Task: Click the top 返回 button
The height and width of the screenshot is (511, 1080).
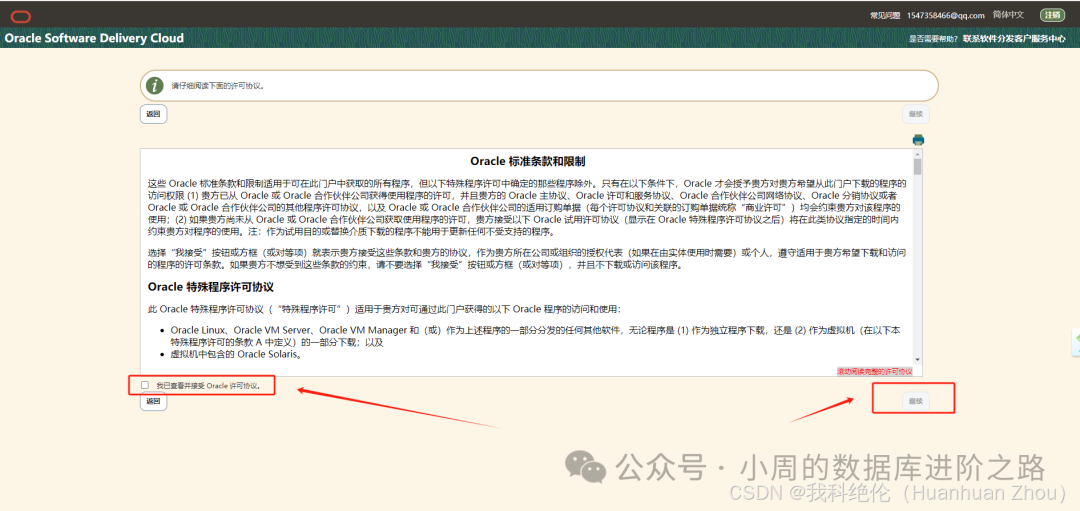Action: [153, 114]
